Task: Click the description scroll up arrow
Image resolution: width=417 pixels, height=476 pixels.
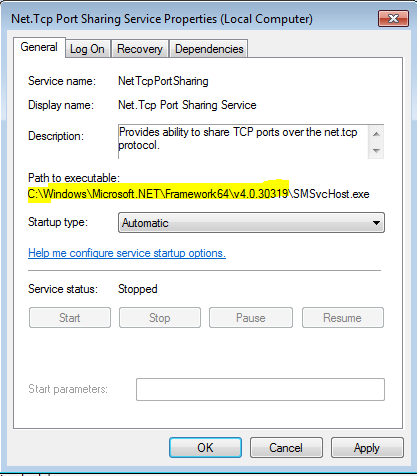Action: [x=376, y=134]
